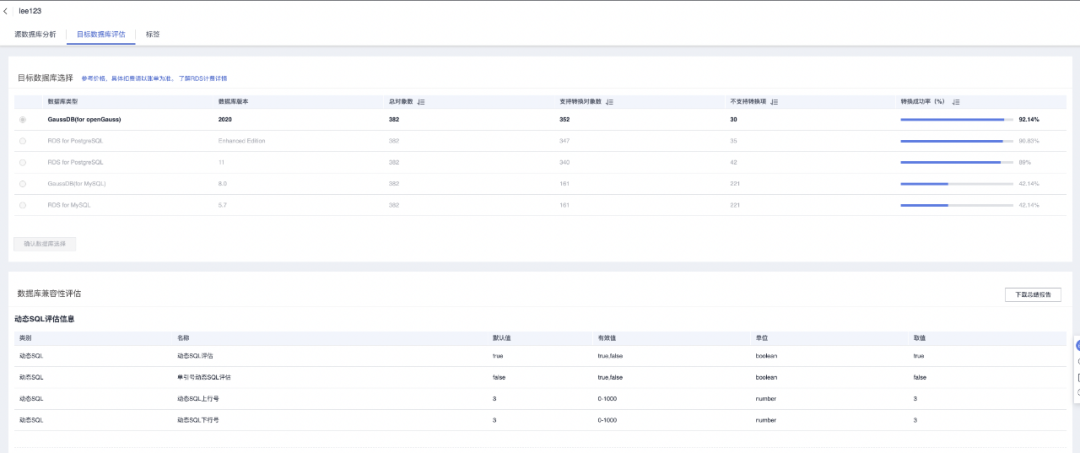1080x453 pixels.
Task: Click the GaussDB(for MySQL) name cell
Action: [76, 184]
